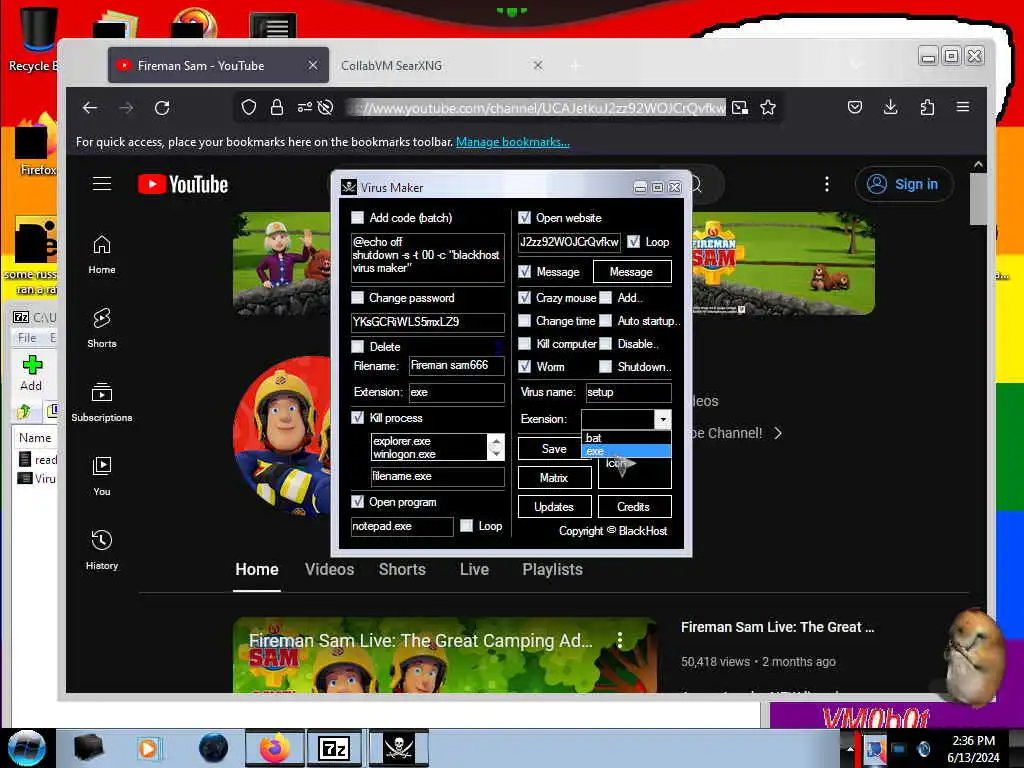Open 7-Zip from the taskbar
Viewport: 1024px width, 768px height.
pyautogui.click(x=334, y=748)
